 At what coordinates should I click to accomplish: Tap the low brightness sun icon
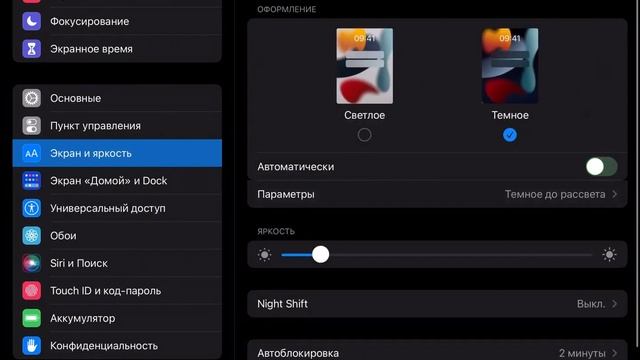coord(264,255)
